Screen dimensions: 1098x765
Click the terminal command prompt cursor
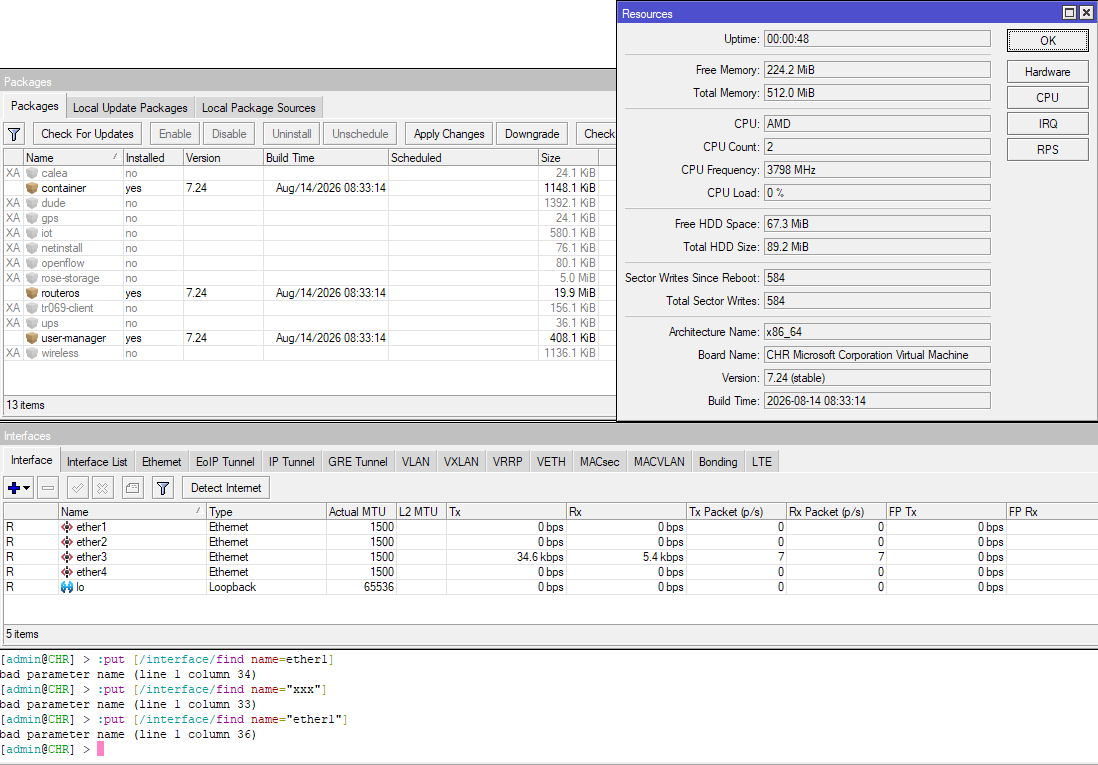coord(100,750)
